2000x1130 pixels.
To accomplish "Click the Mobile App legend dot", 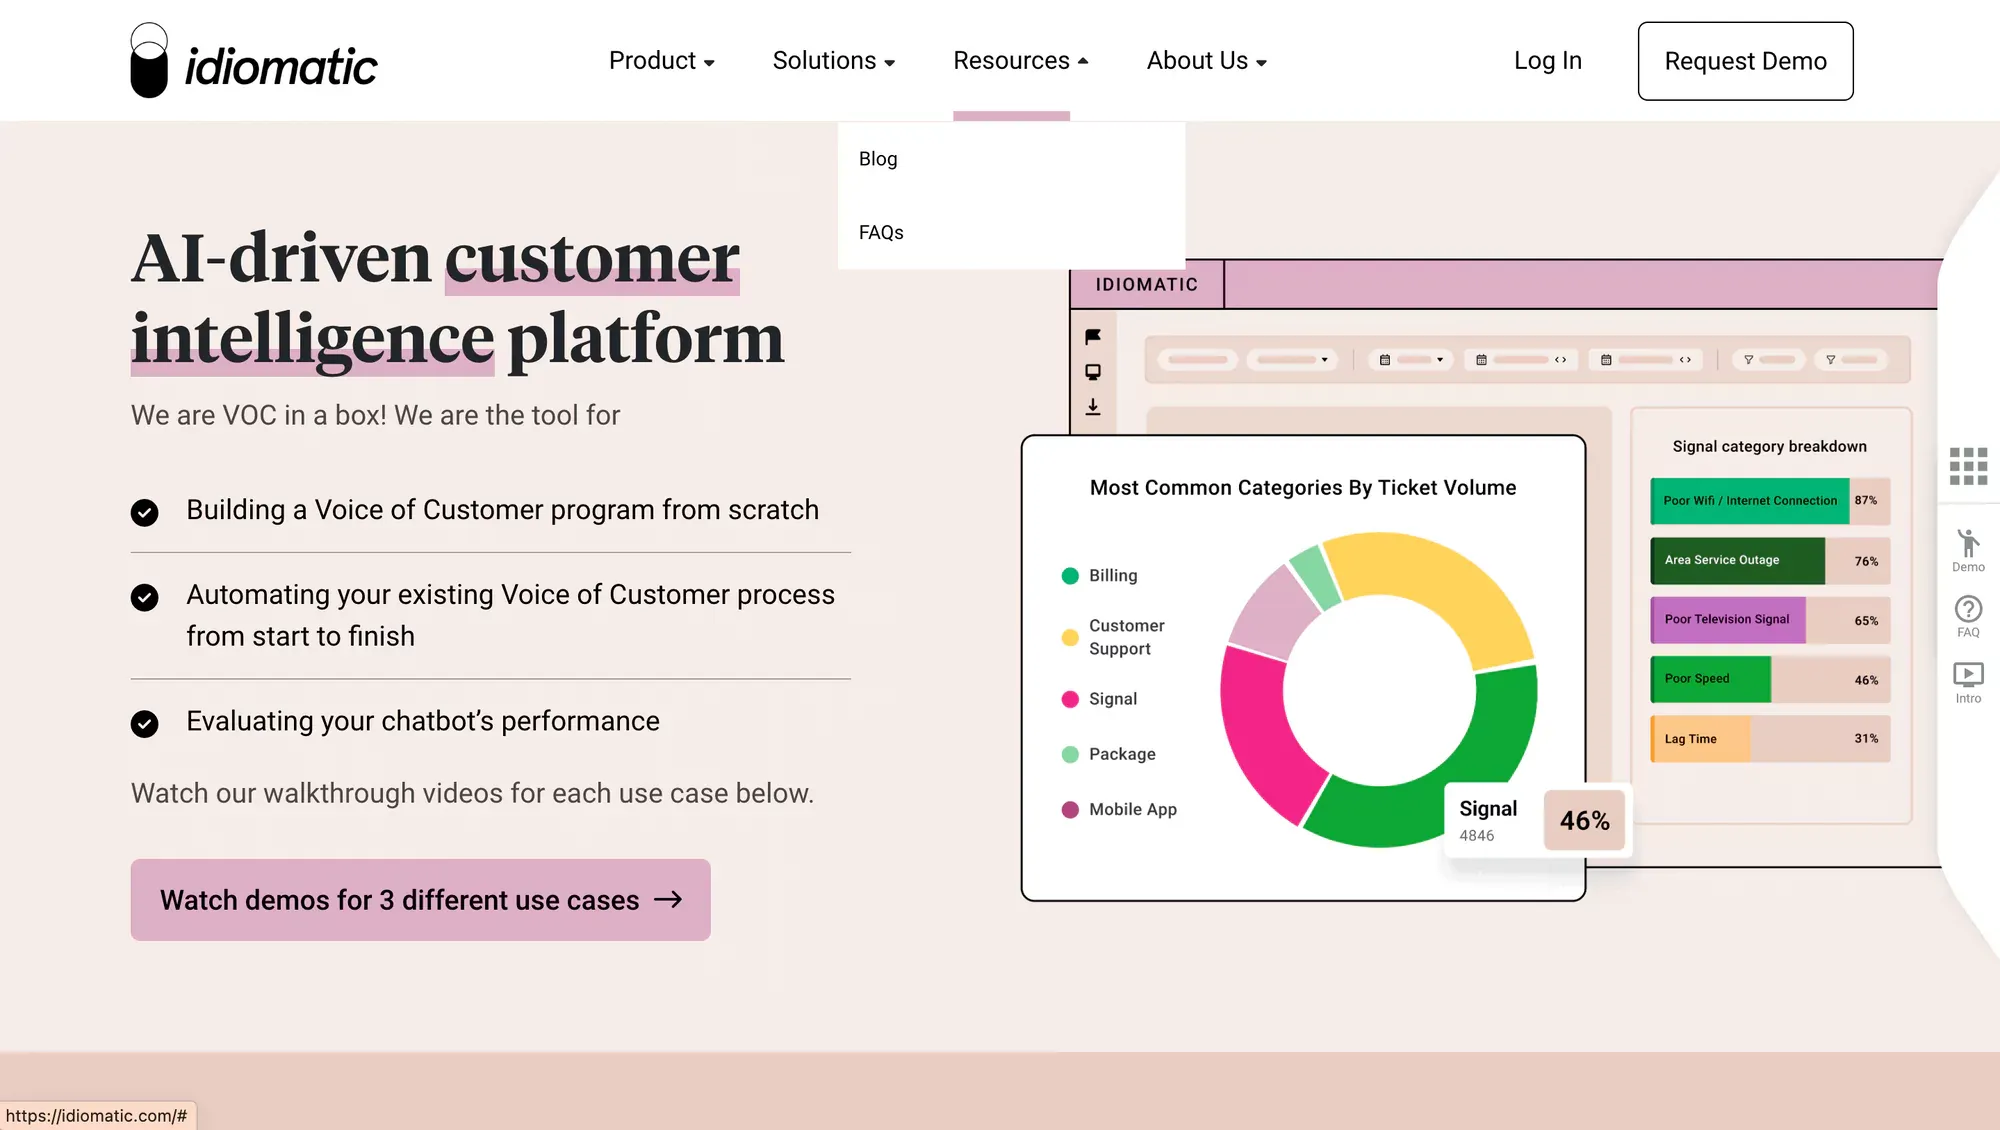I will [1070, 810].
